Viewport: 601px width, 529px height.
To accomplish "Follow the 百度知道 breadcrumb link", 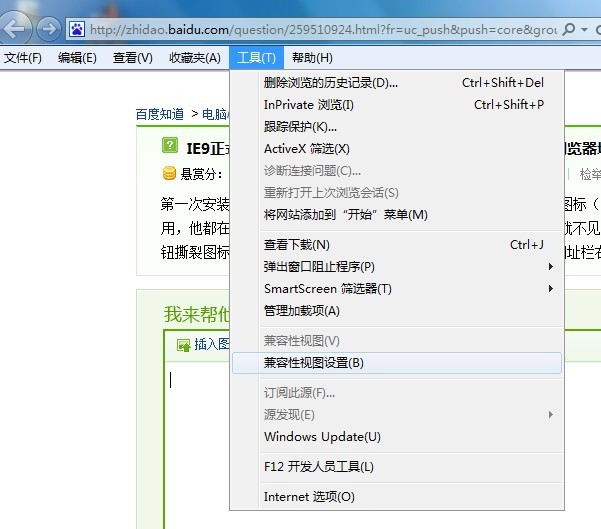I will (x=159, y=114).
